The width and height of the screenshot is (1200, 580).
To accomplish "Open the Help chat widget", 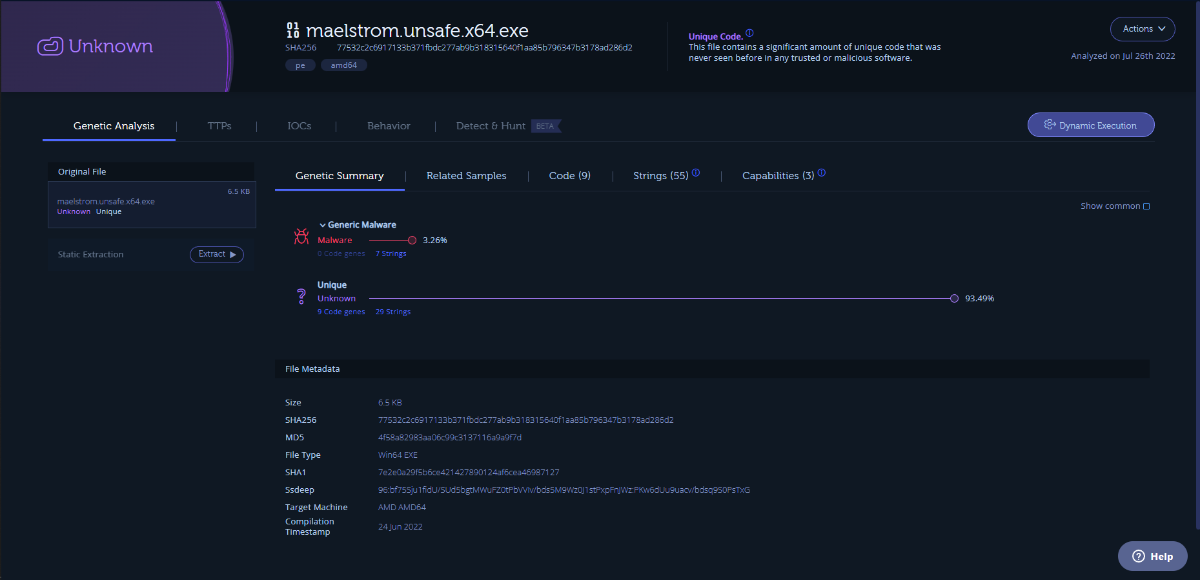I will pos(1152,556).
